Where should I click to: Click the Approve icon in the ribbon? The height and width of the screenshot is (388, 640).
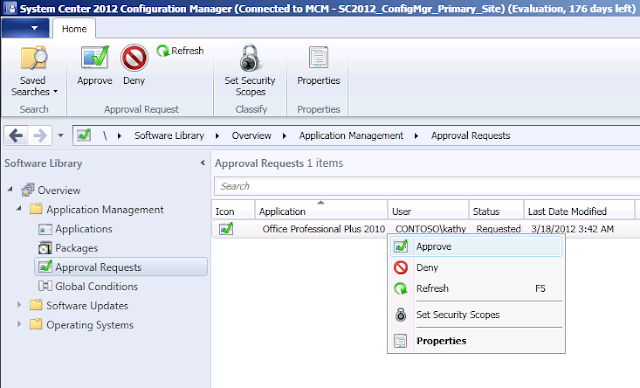[95, 57]
